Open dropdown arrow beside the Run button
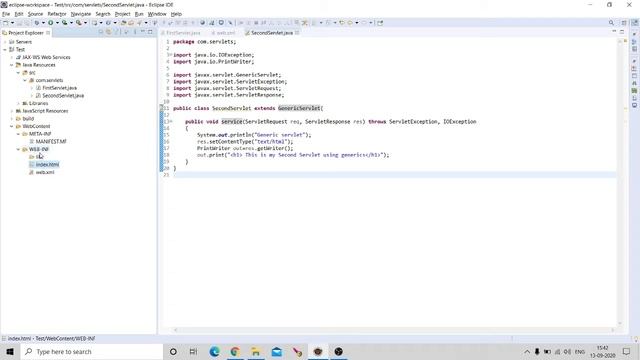This screenshot has width=640, height=360. click(57, 23)
